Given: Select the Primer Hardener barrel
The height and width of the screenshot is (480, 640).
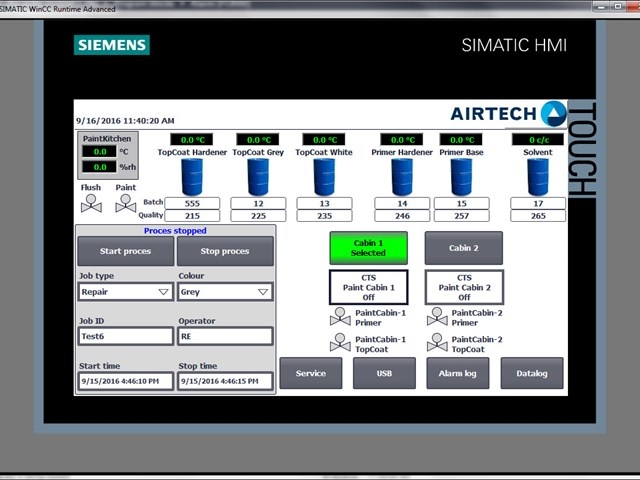Looking at the screenshot, I should click(402, 177).
